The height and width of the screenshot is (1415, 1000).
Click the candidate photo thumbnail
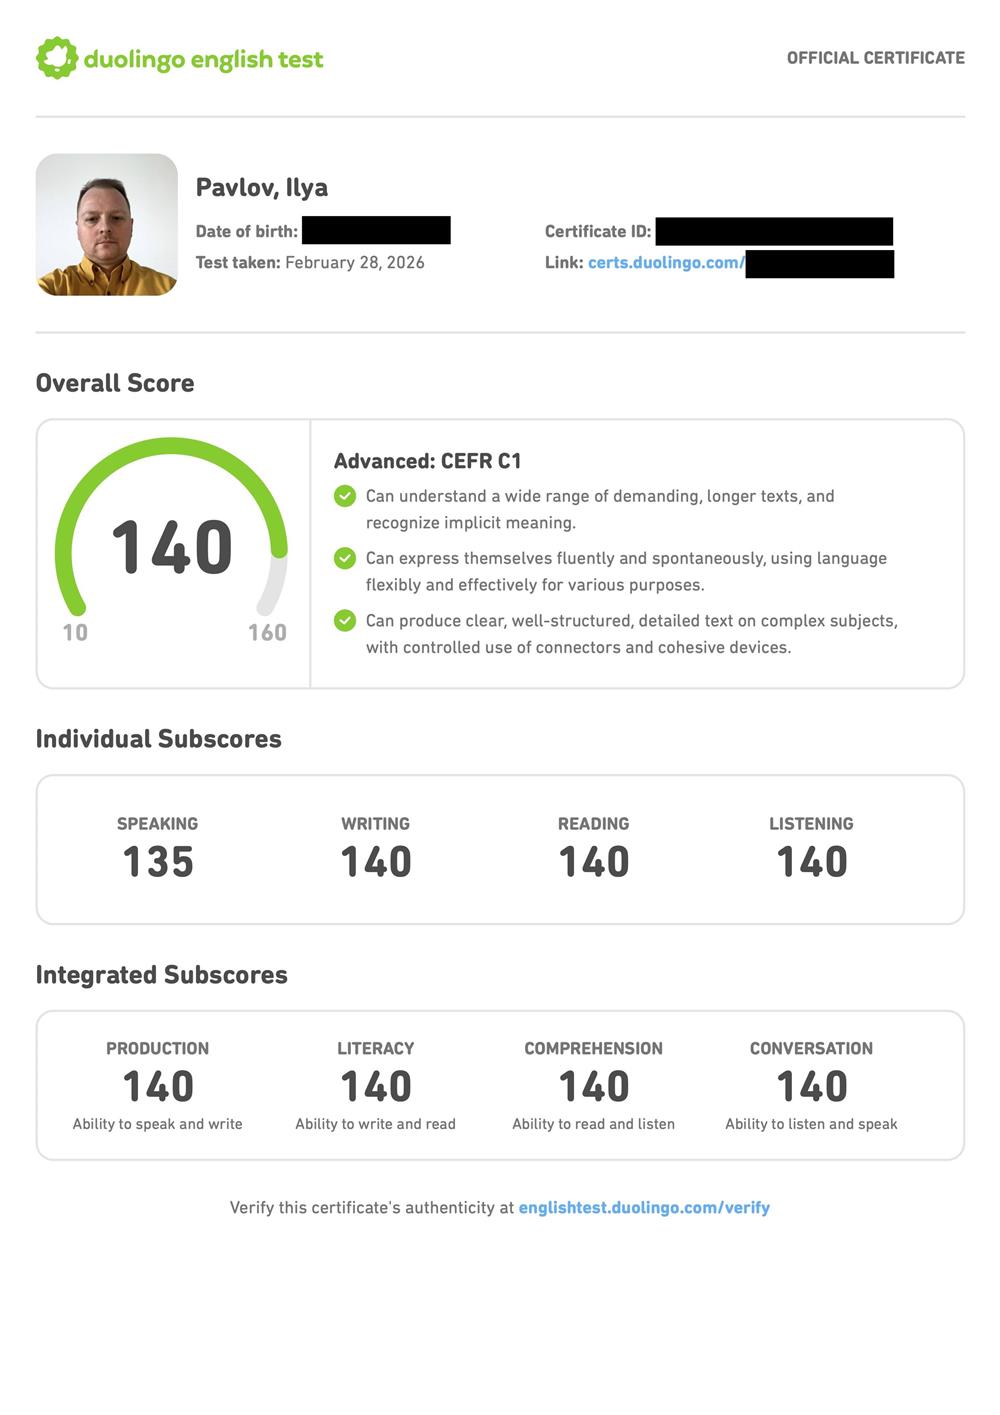point(107,224)
